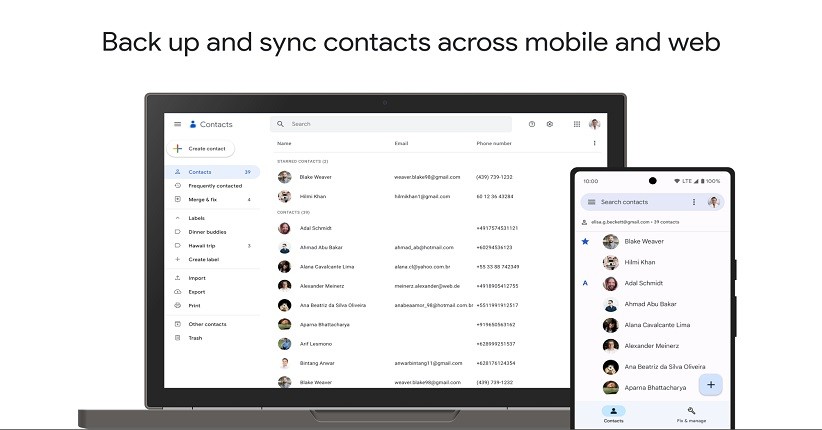Open the phone's hamburger navigation drawer
The height and width of the screenshot is (430, 822).
pyautogui.click(x=591, y=202)
